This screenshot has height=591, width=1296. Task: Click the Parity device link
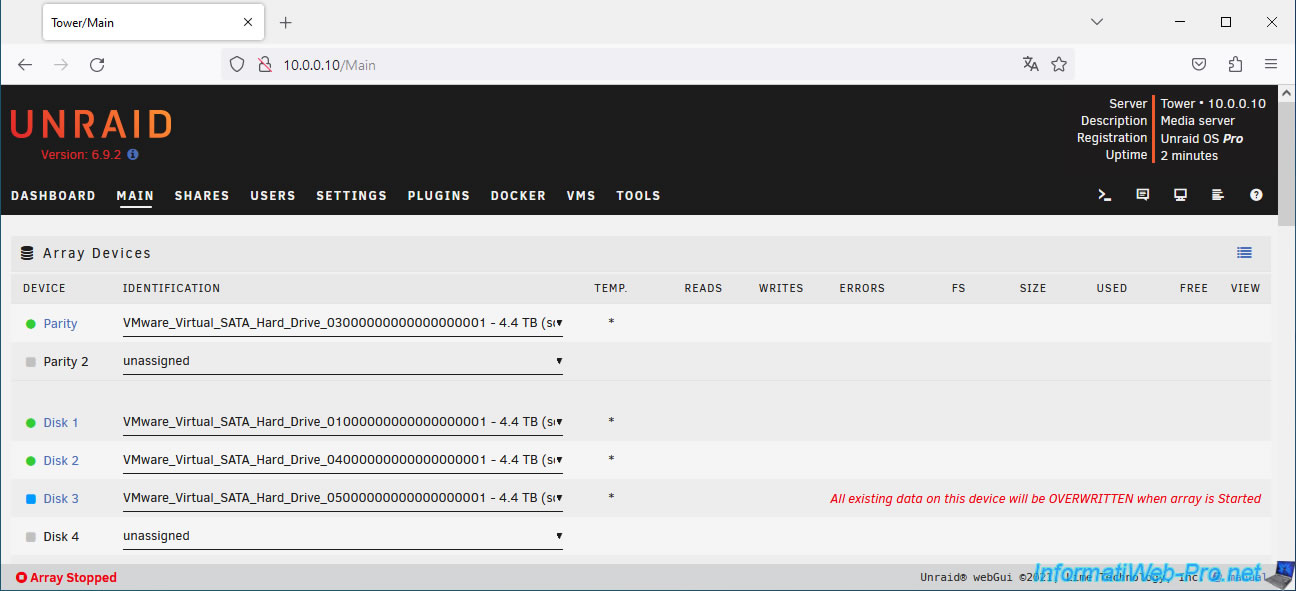click(60, 324)
